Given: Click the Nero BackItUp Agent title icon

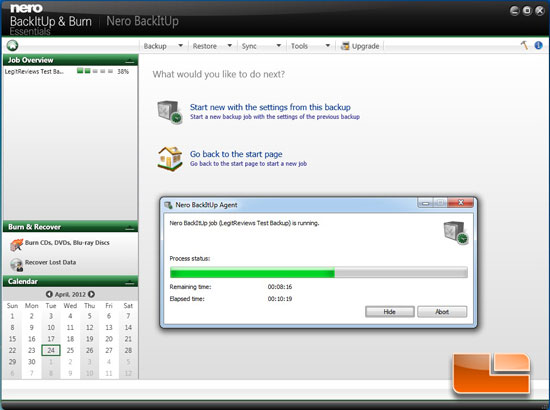Looking at the screenshot, I should 168,205.
